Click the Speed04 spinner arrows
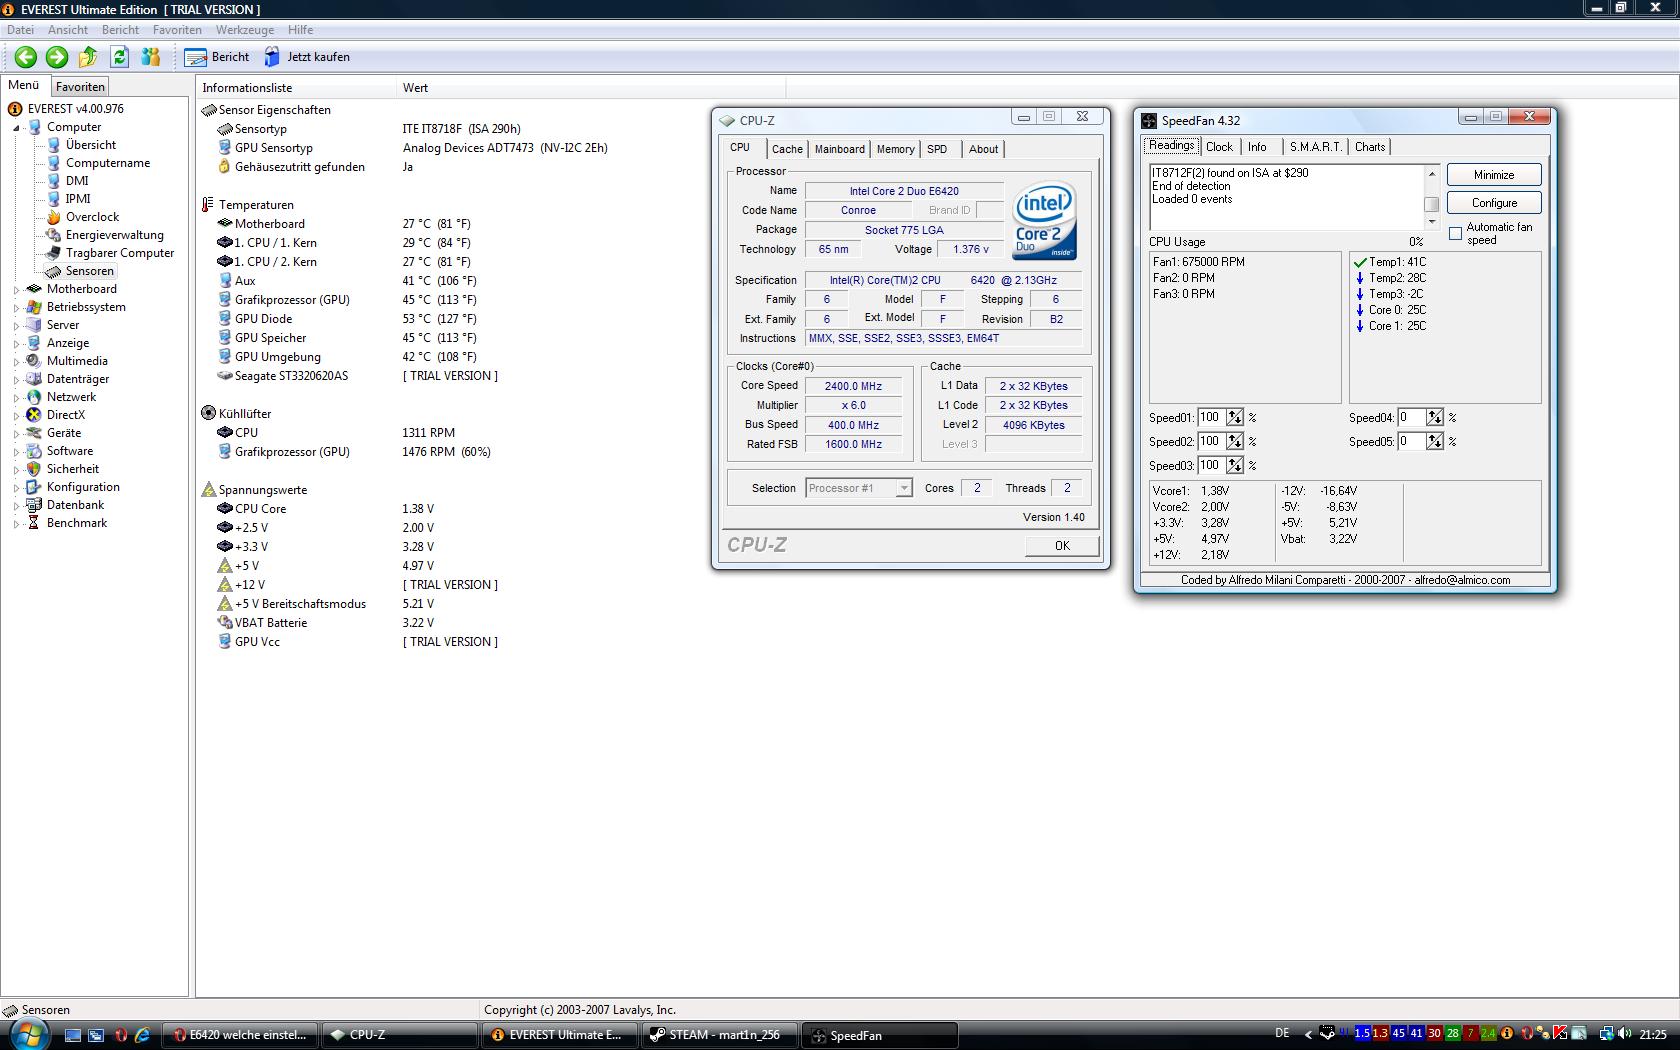This screenshot has height=1050, width=1680. point(1435,418)
